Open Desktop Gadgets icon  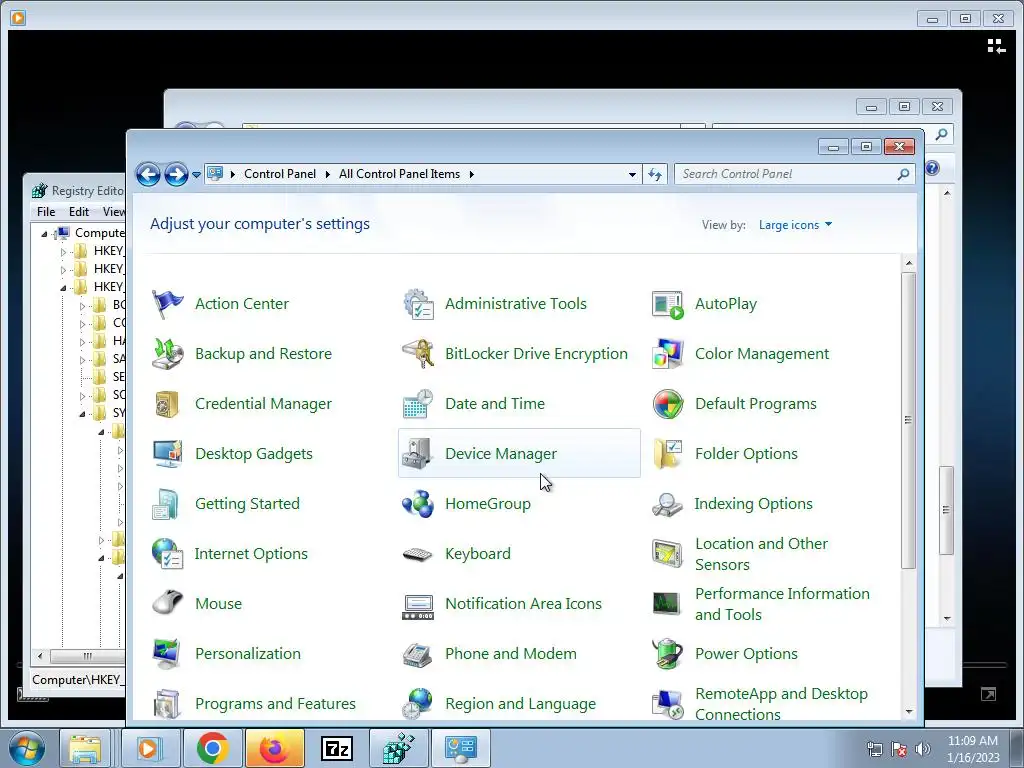pos(167,453)
